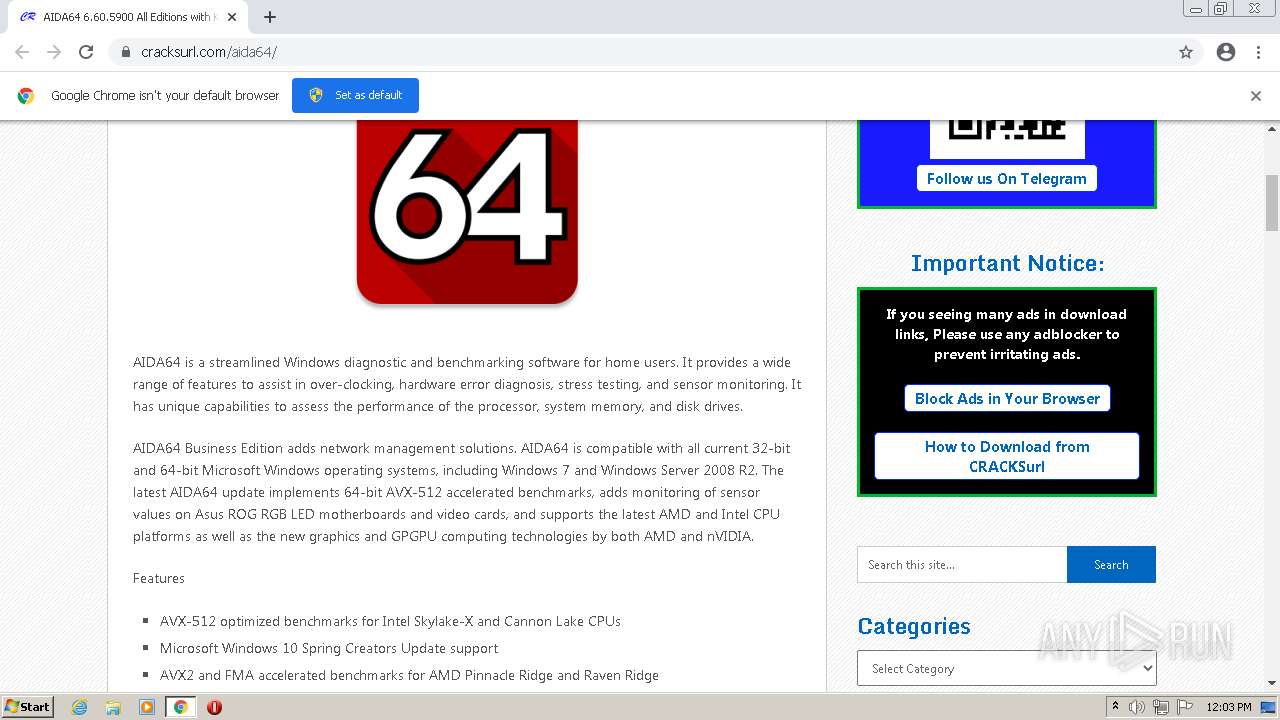The width and height of the screenshot is (1280, 720).
Task: Click the Chrome logo in notification bar
Action: coord(26,96)
